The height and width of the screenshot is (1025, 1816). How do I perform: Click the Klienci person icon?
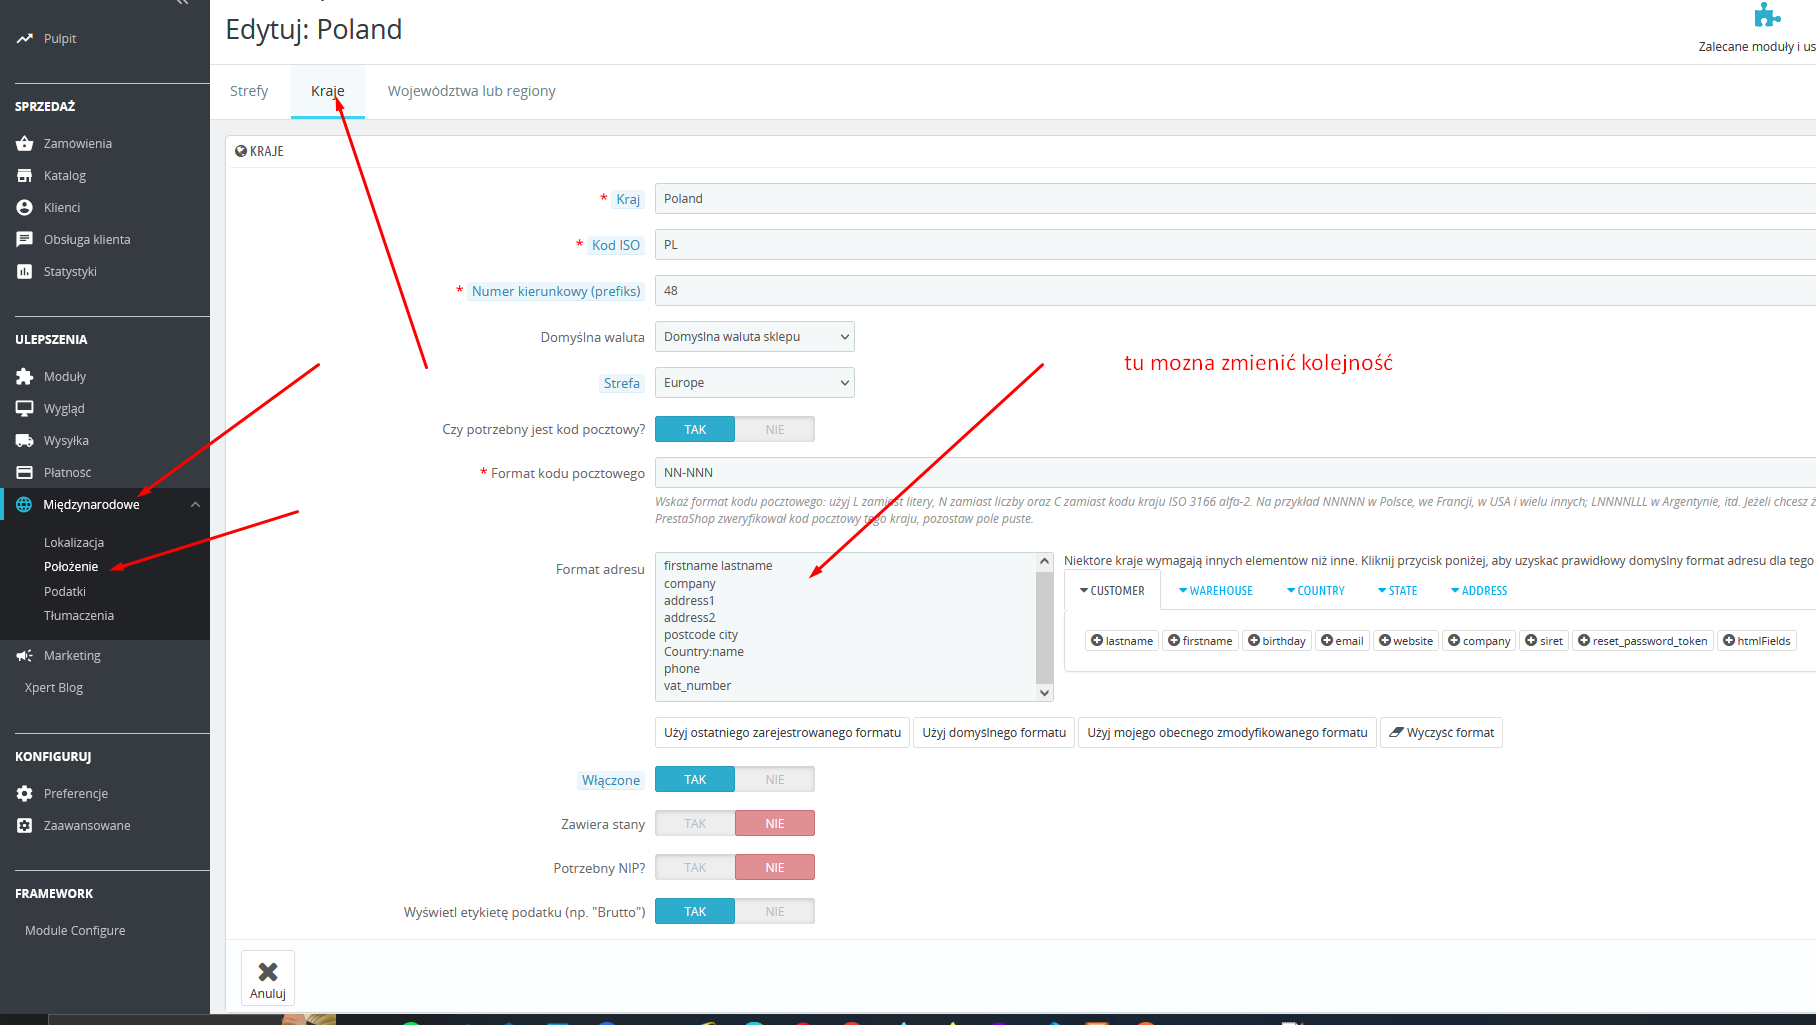[x=25, y=208]
